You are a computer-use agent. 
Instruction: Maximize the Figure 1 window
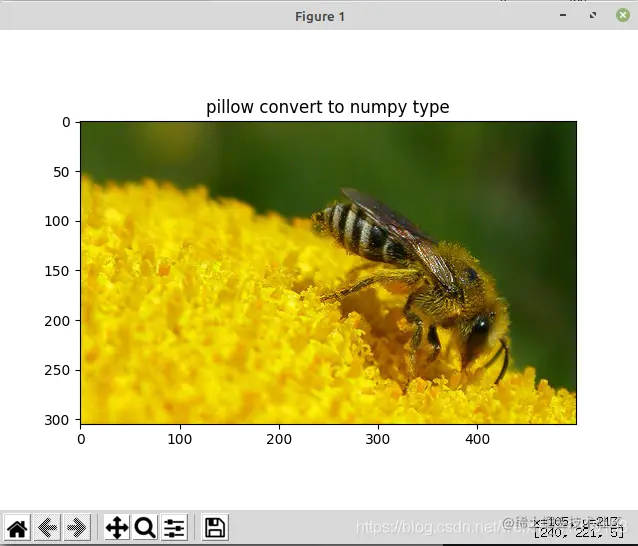[593, 15]
